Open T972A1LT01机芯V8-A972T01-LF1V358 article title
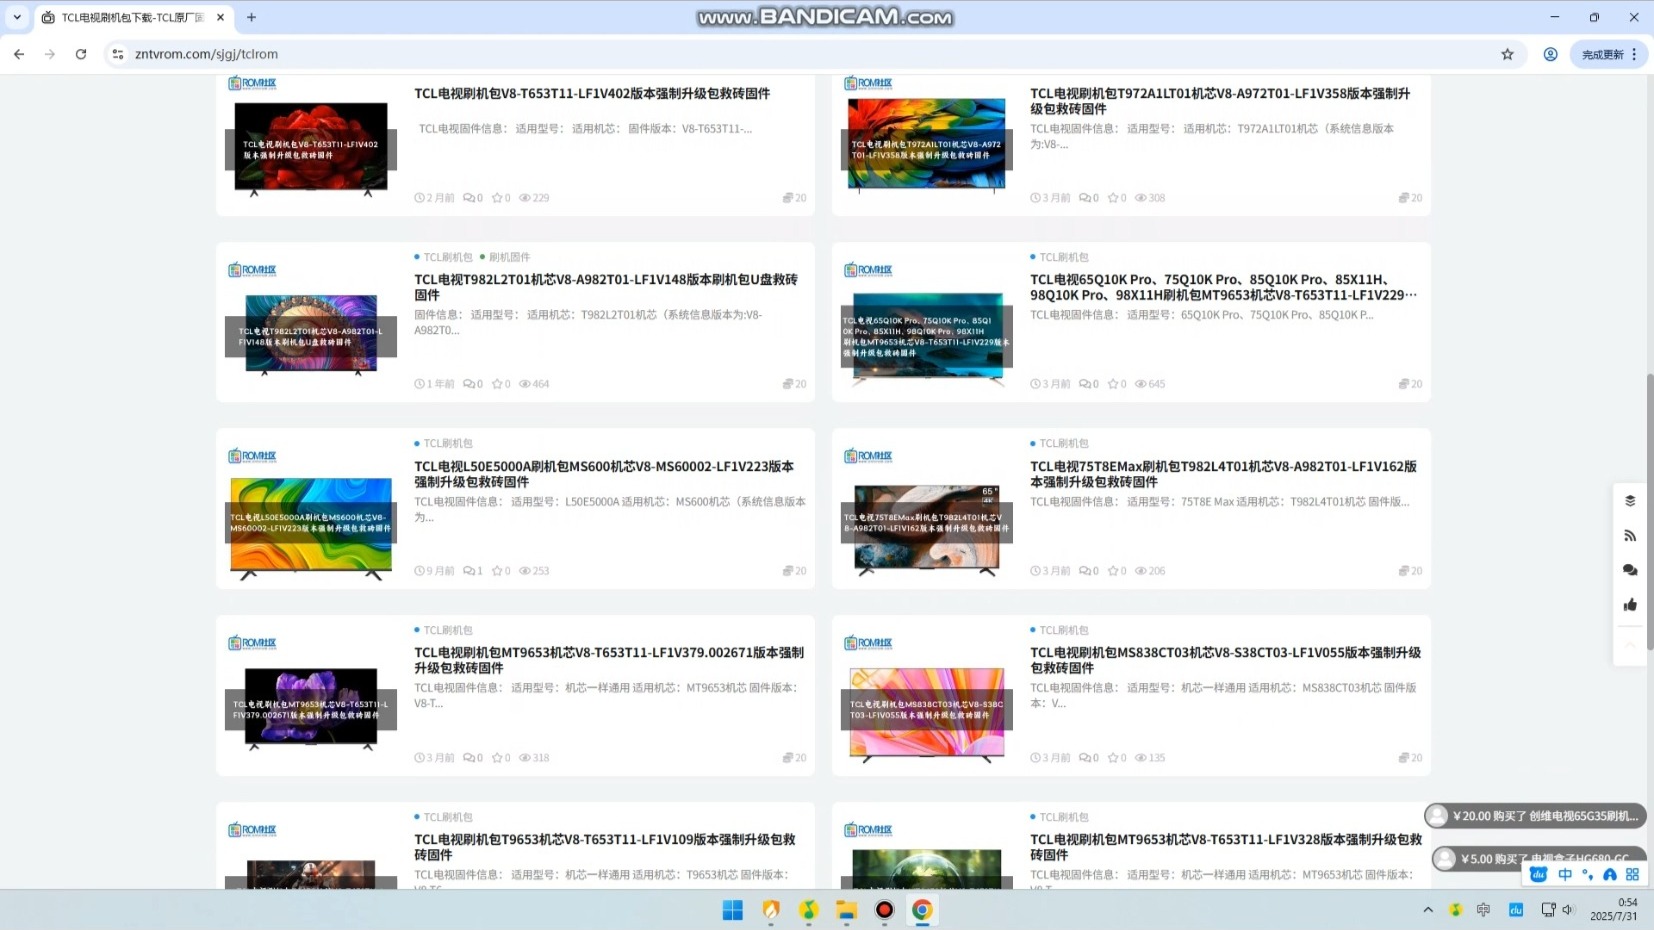The height and width of the screenshot is (930, 1654). [1220, 101]
